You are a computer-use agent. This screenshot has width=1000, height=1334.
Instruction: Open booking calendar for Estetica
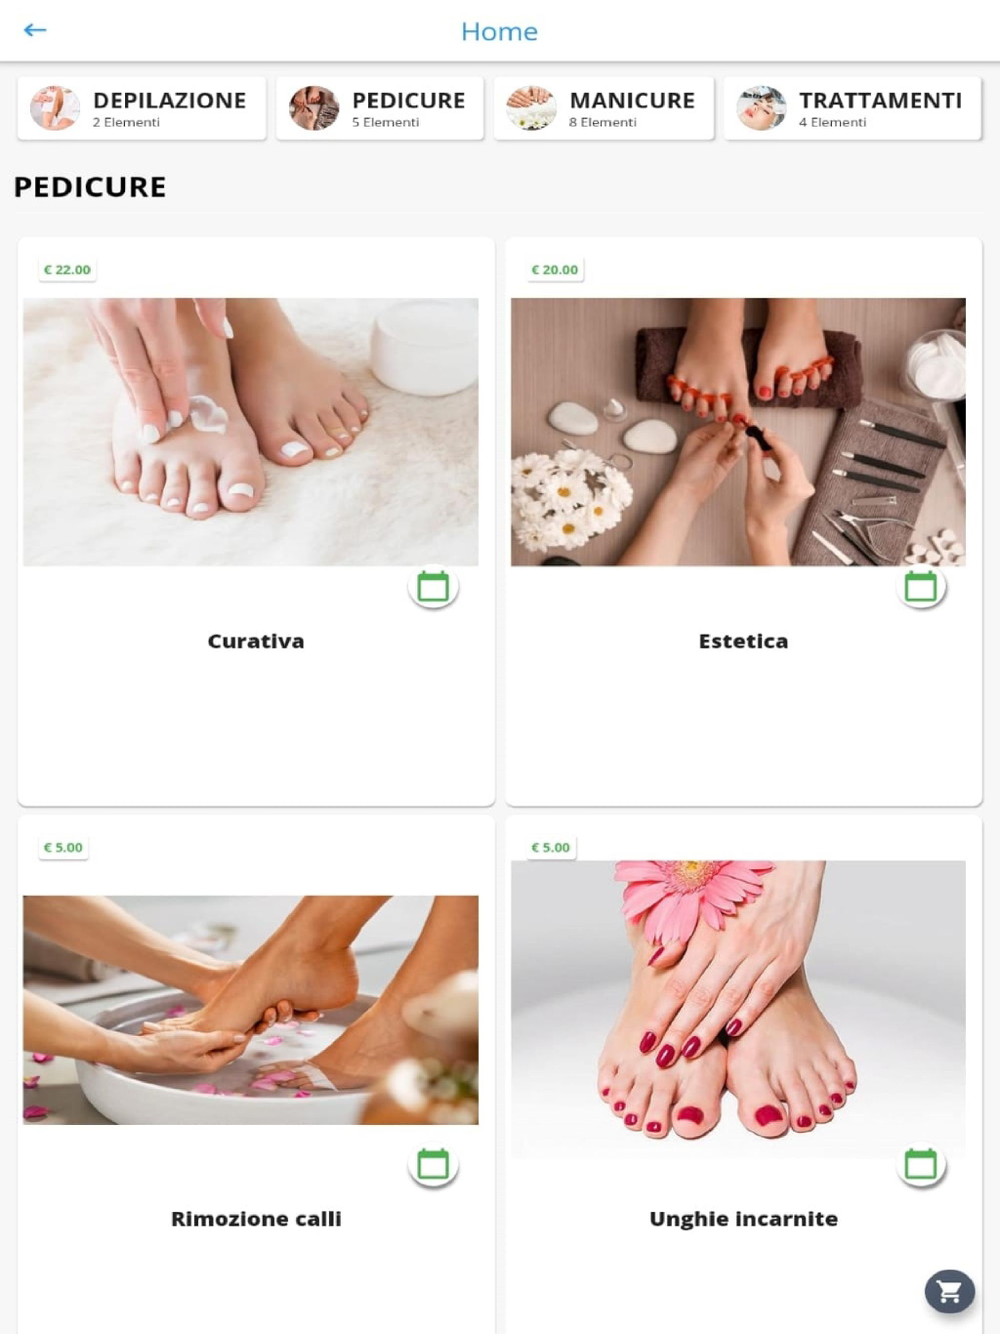coord(921,586)
